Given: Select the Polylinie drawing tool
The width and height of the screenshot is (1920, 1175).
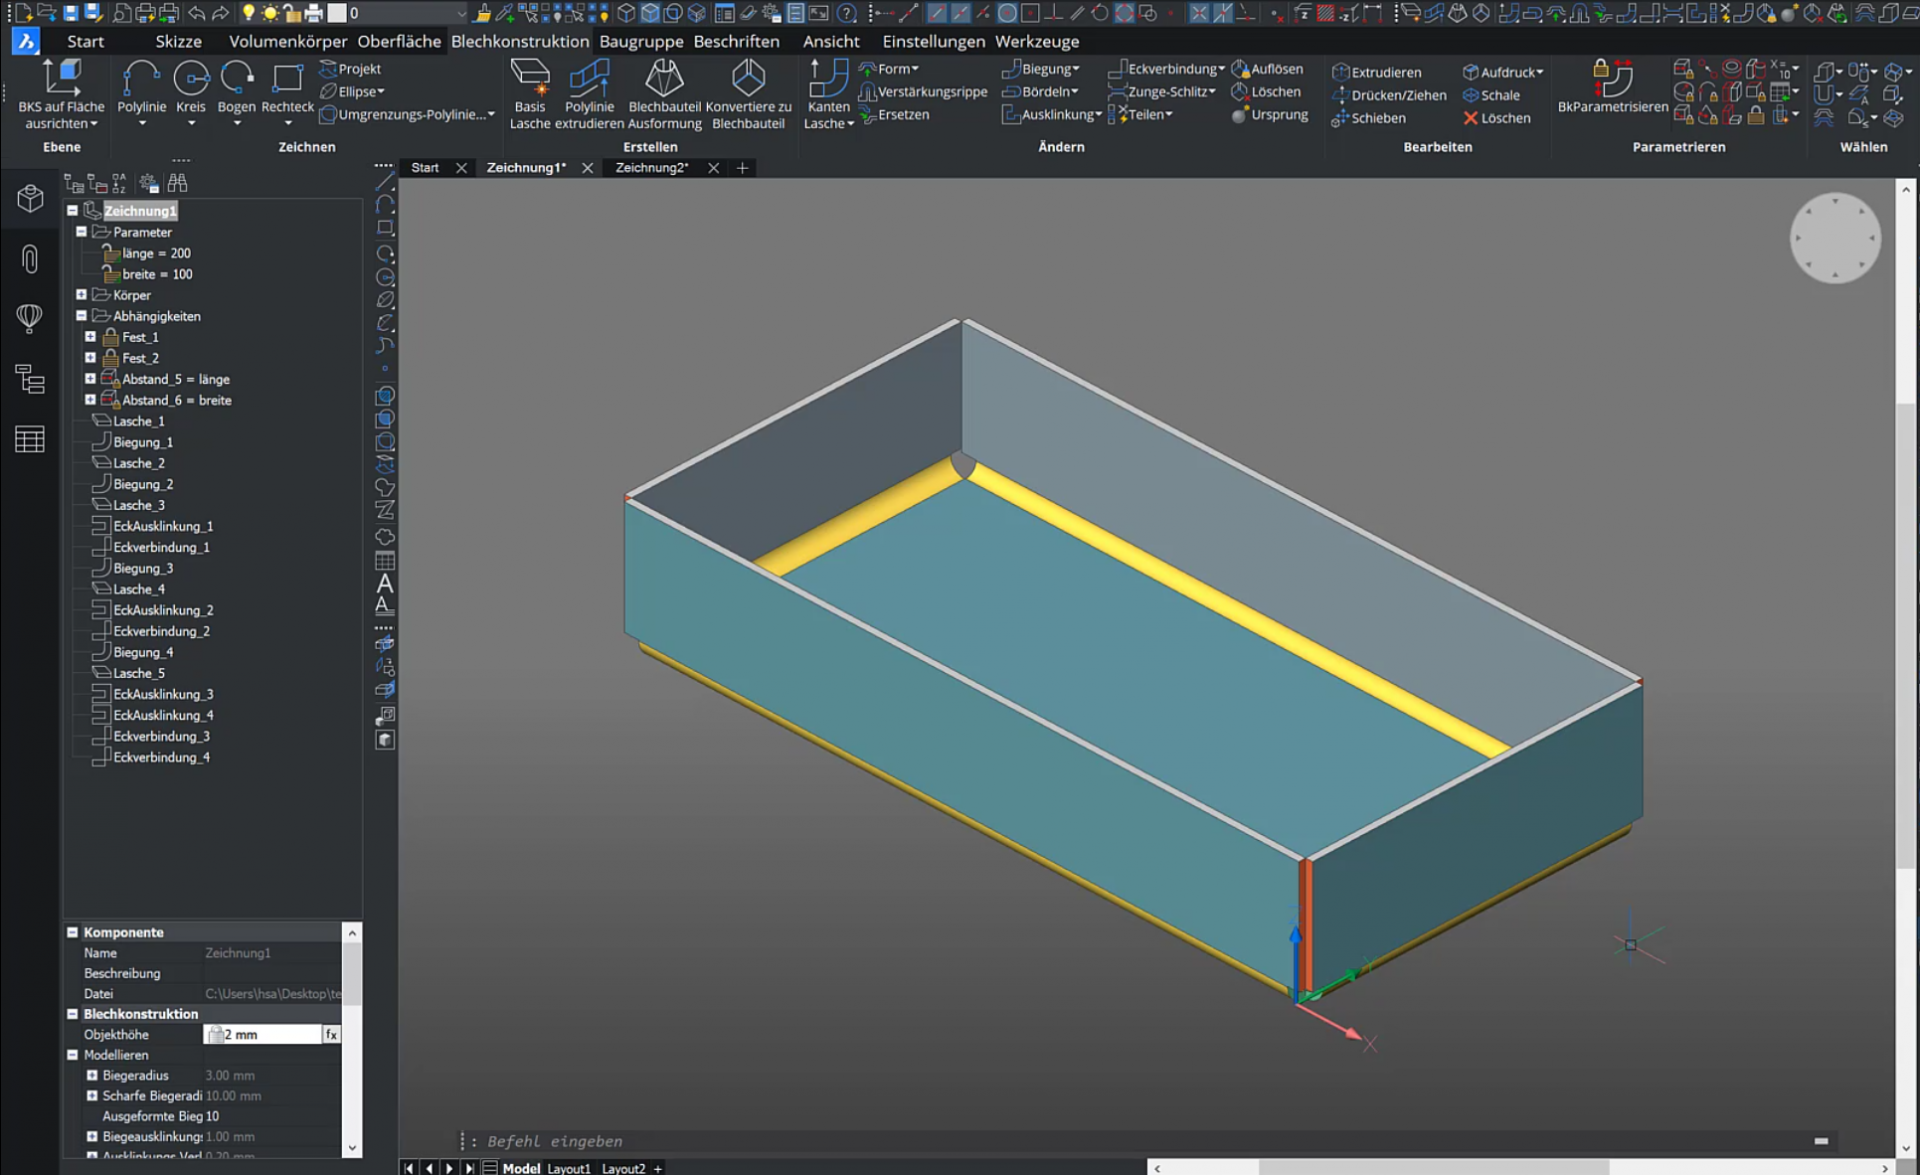Looking at the screenshot, I should point(141,88).
